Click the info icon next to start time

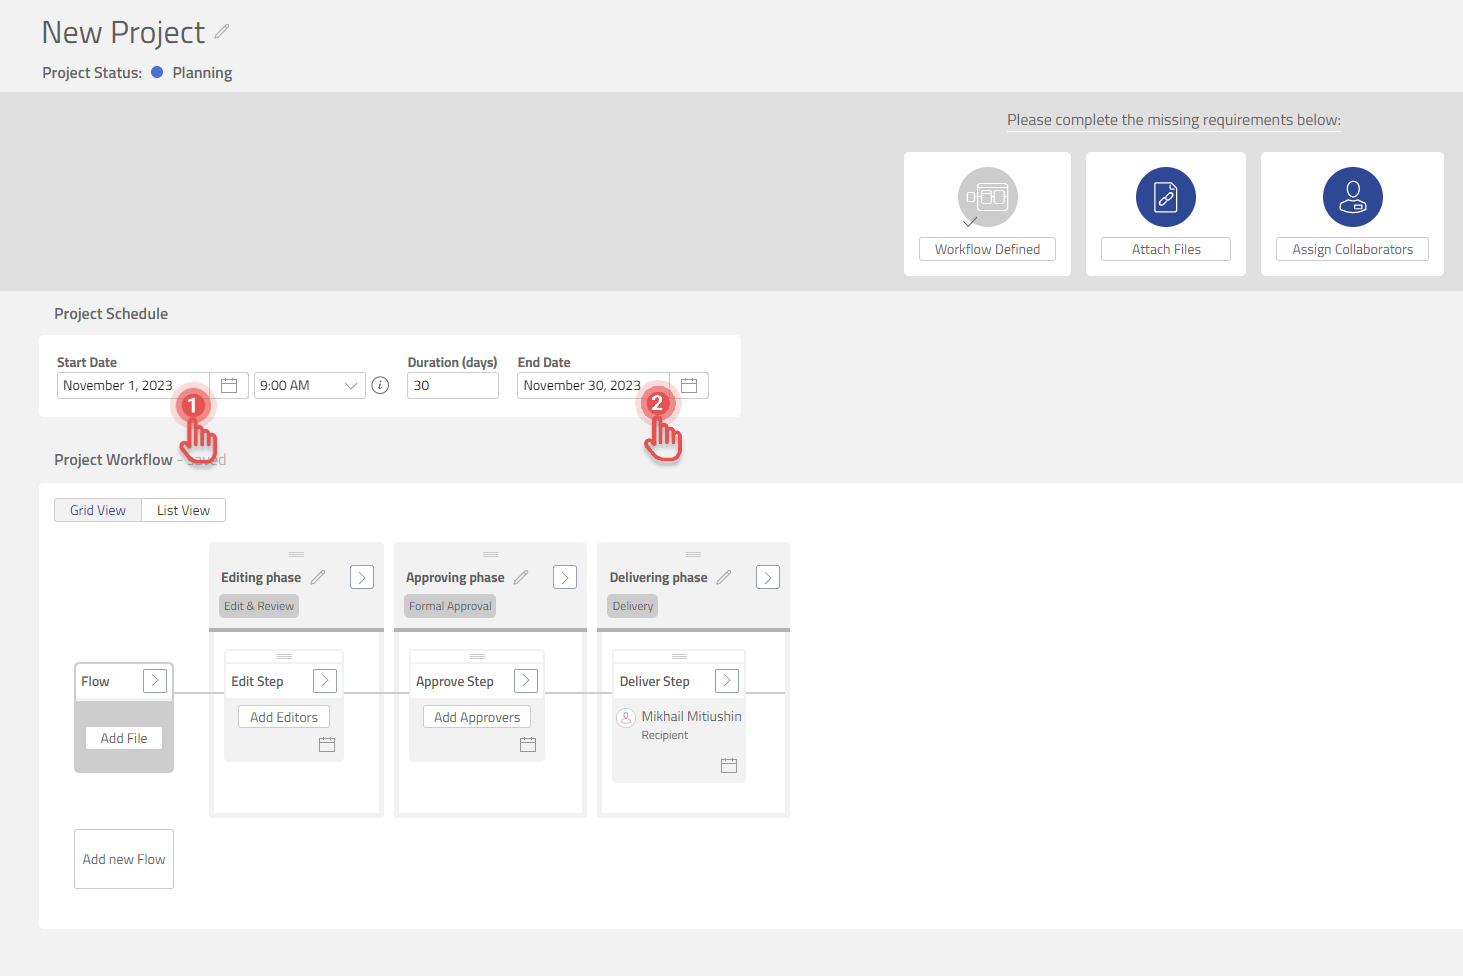coord(380,386)
